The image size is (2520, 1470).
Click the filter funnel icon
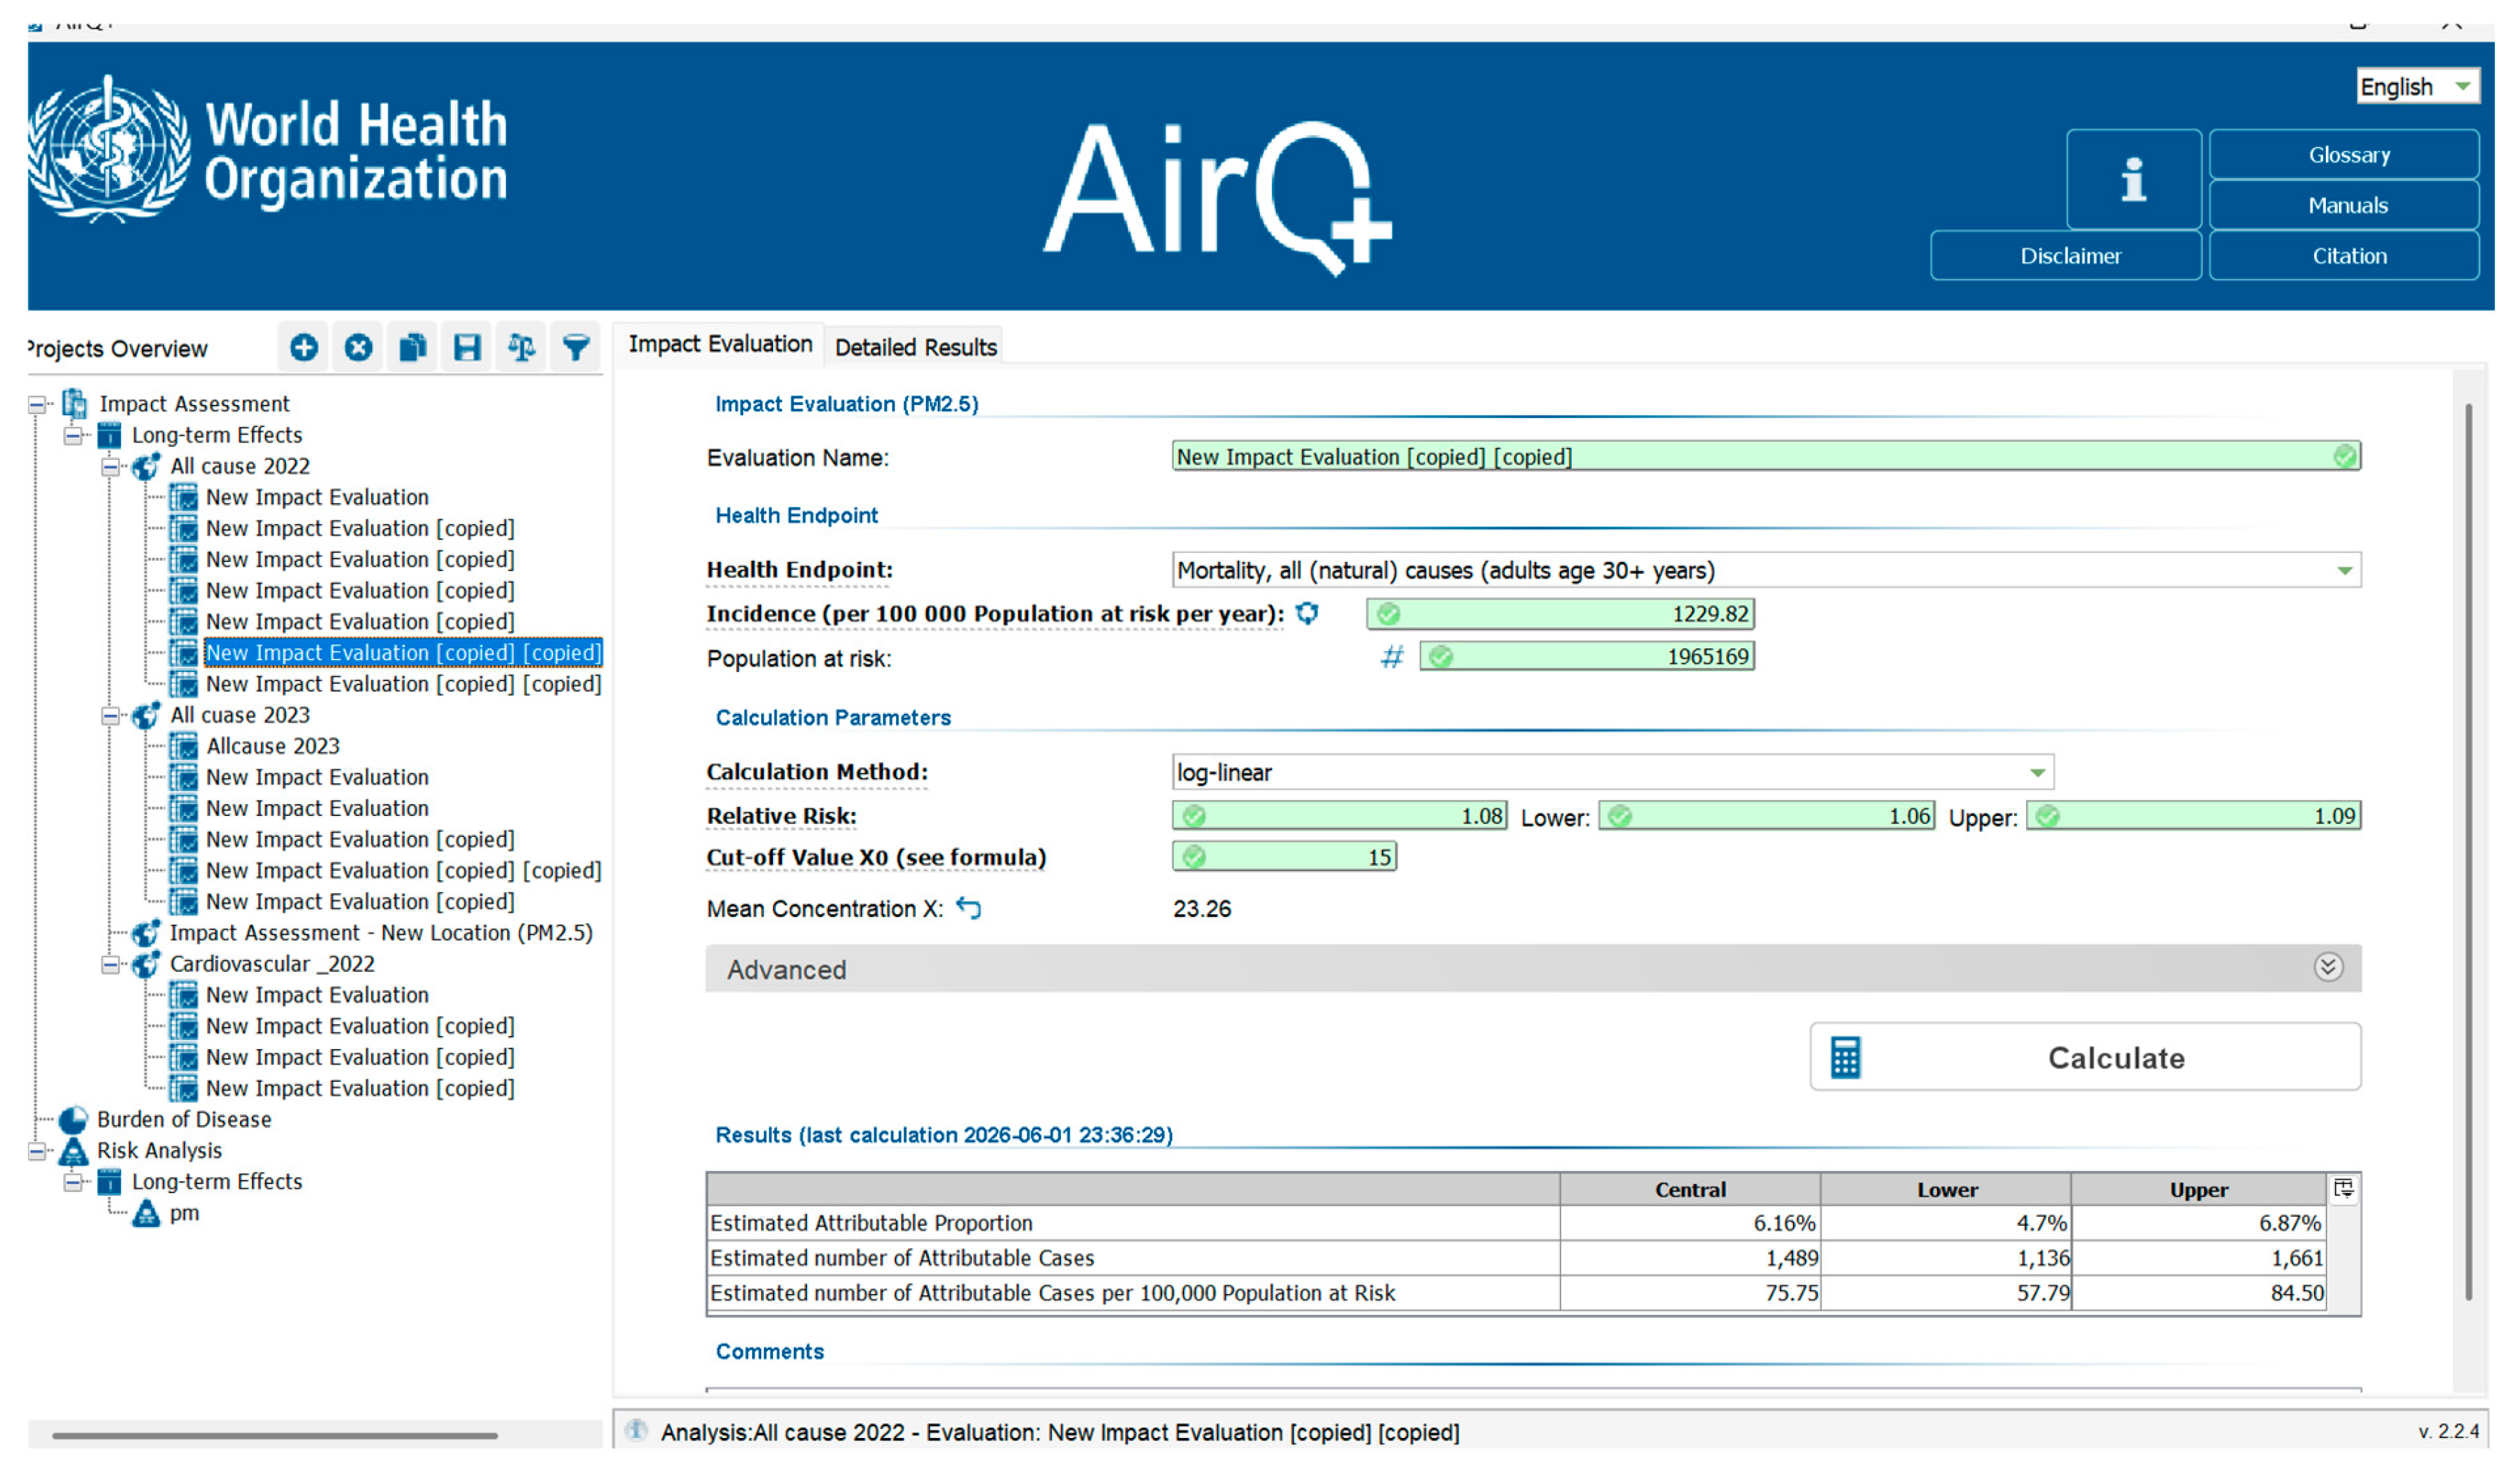tap(576, 348)
